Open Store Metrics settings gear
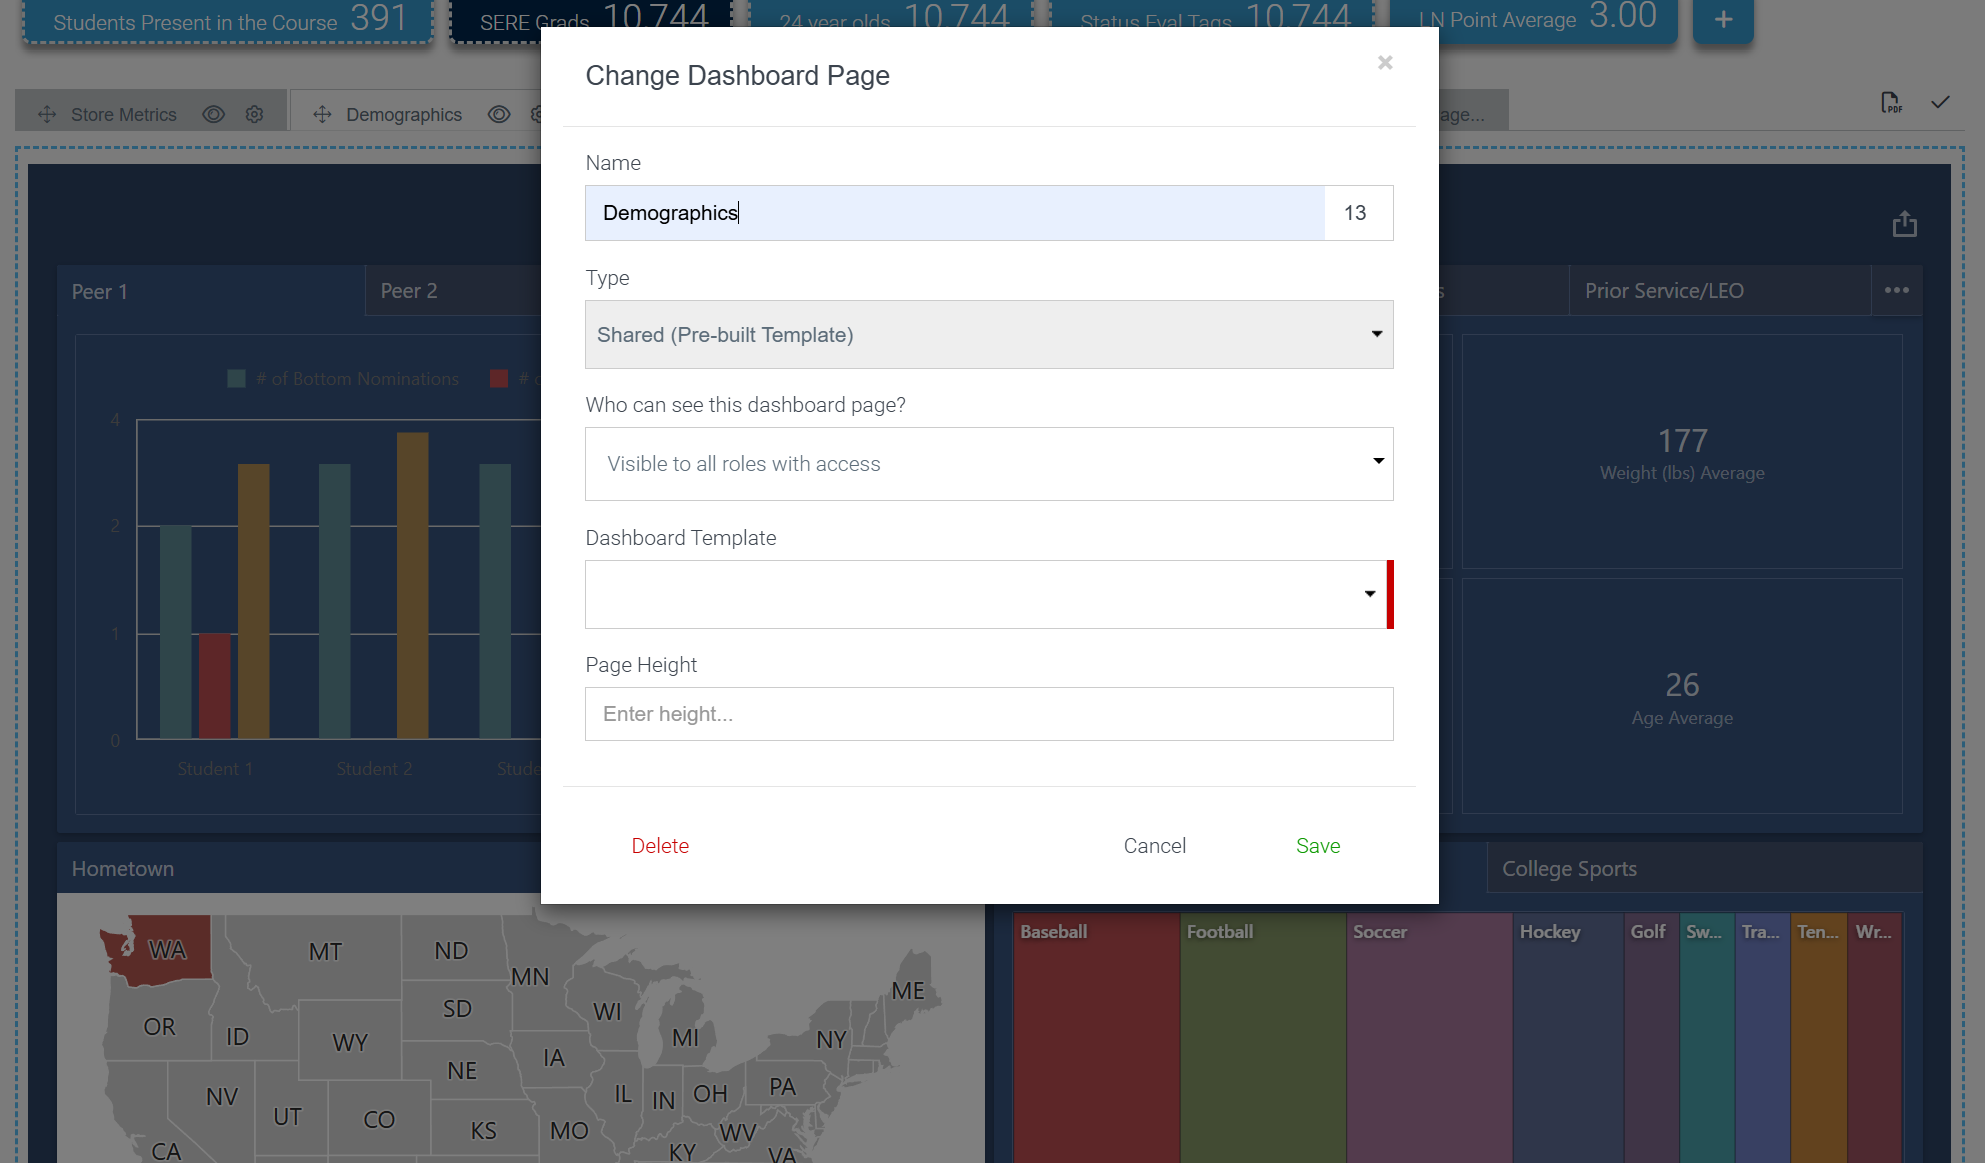The width and height of the screenshot is (1985, 1163). coord(255,115)
